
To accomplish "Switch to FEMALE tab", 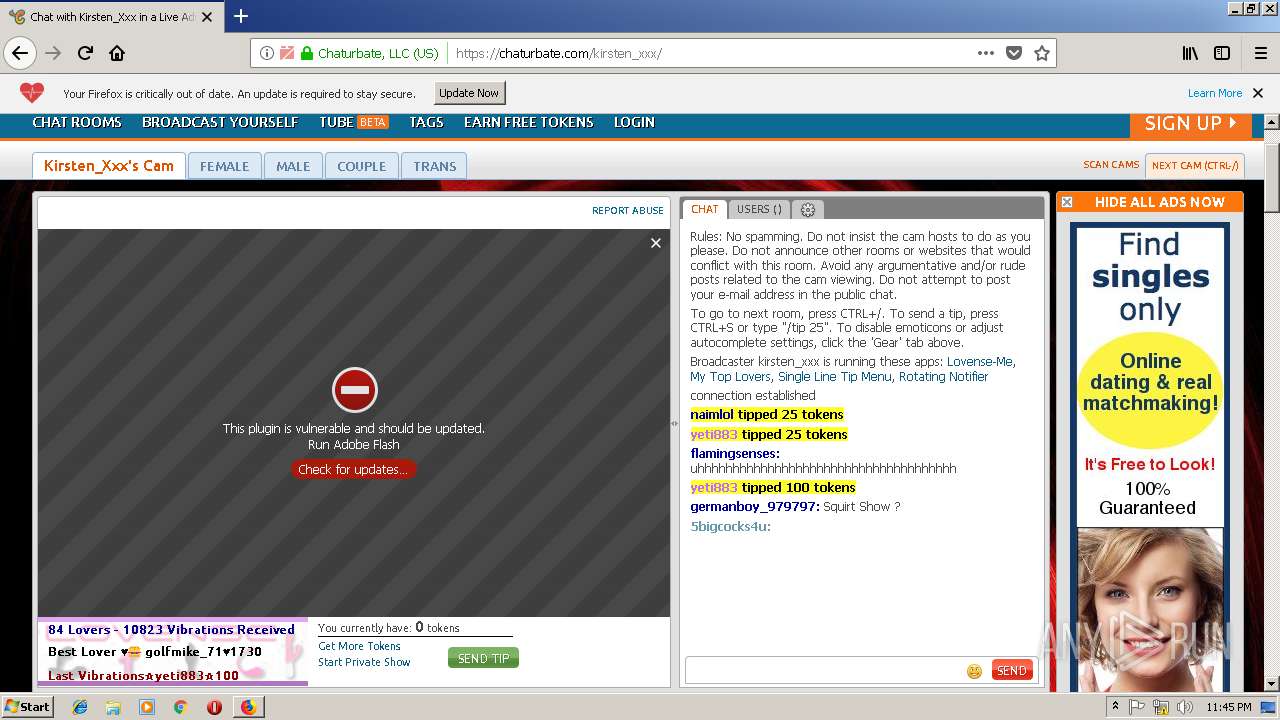I will point(224,166).
